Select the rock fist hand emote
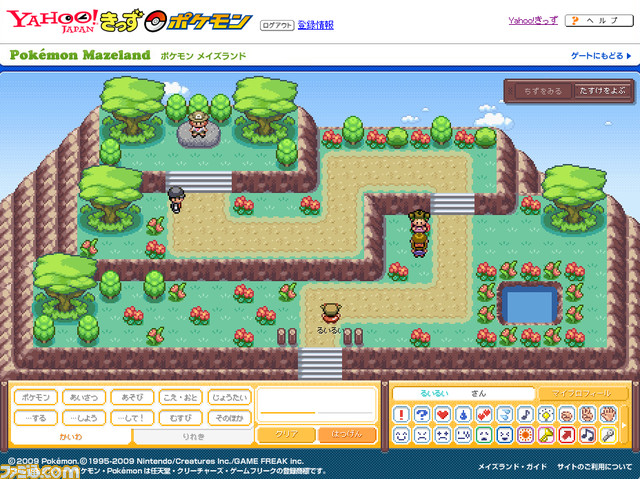640x479 pixels. [x=567, y=415]
